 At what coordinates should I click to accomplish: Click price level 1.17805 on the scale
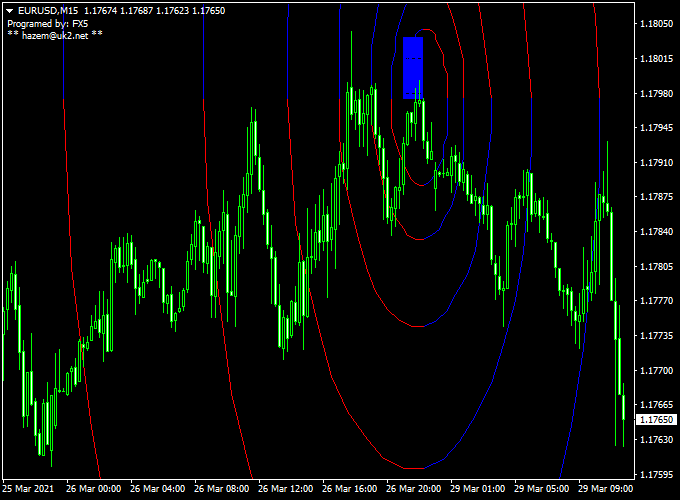[x=657, y=266]
